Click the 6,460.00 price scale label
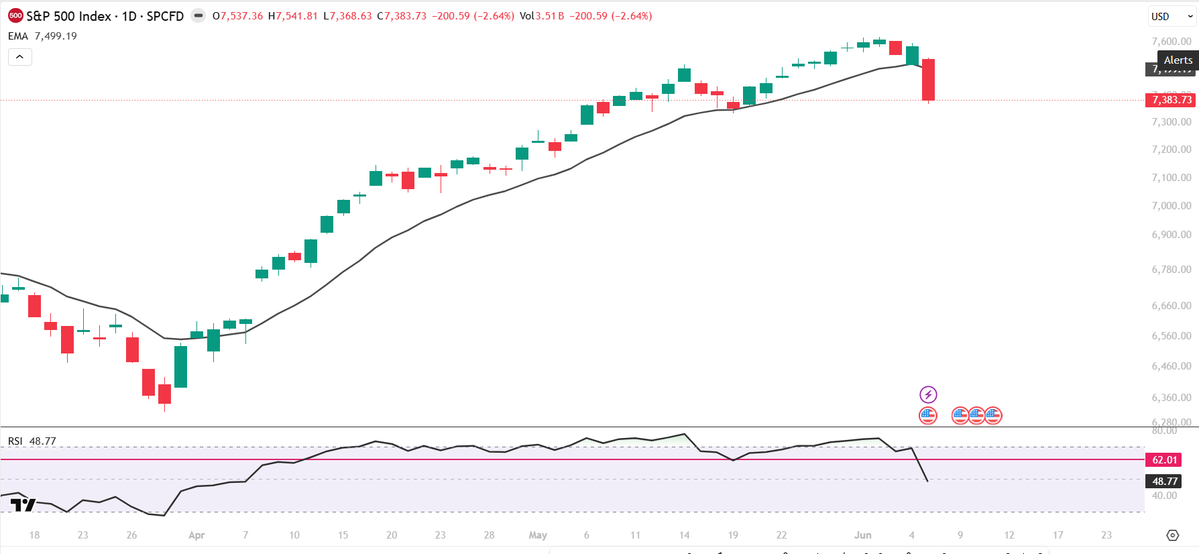This screenshot has height=554, width=1199. tap(1170, 367)
